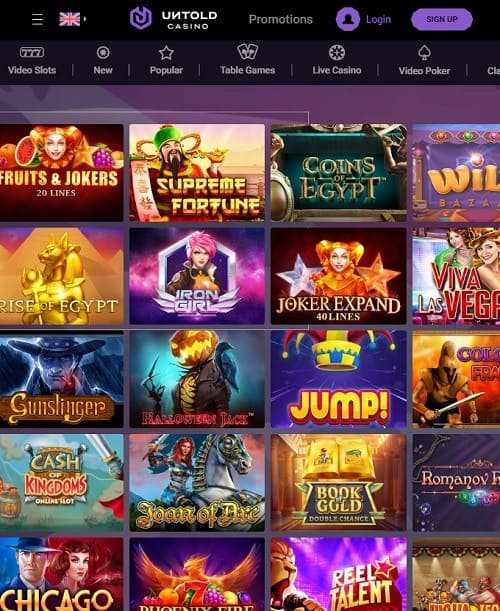500x611 pixels.
Task: Click the user avatar icon beside Login
Action: point(348,19)
